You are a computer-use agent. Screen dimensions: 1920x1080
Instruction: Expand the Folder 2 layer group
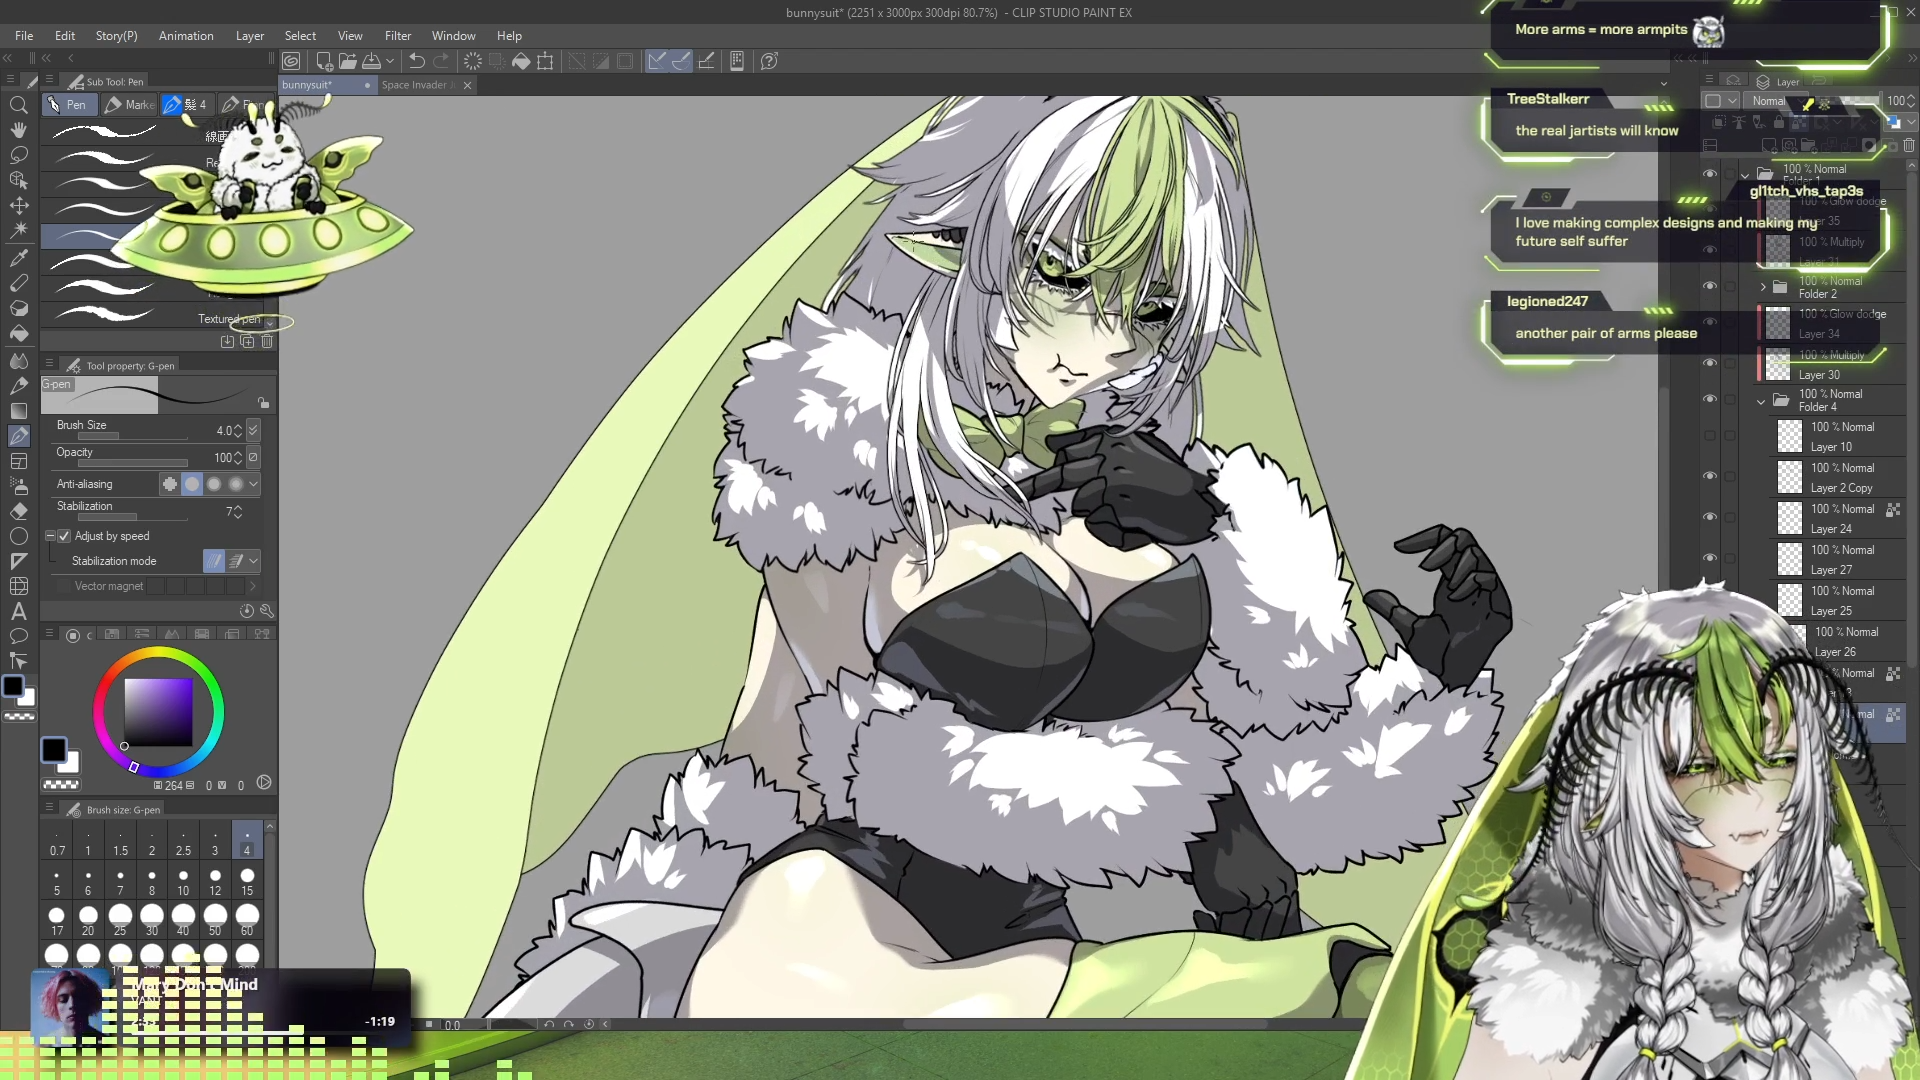pos(1763,287)
